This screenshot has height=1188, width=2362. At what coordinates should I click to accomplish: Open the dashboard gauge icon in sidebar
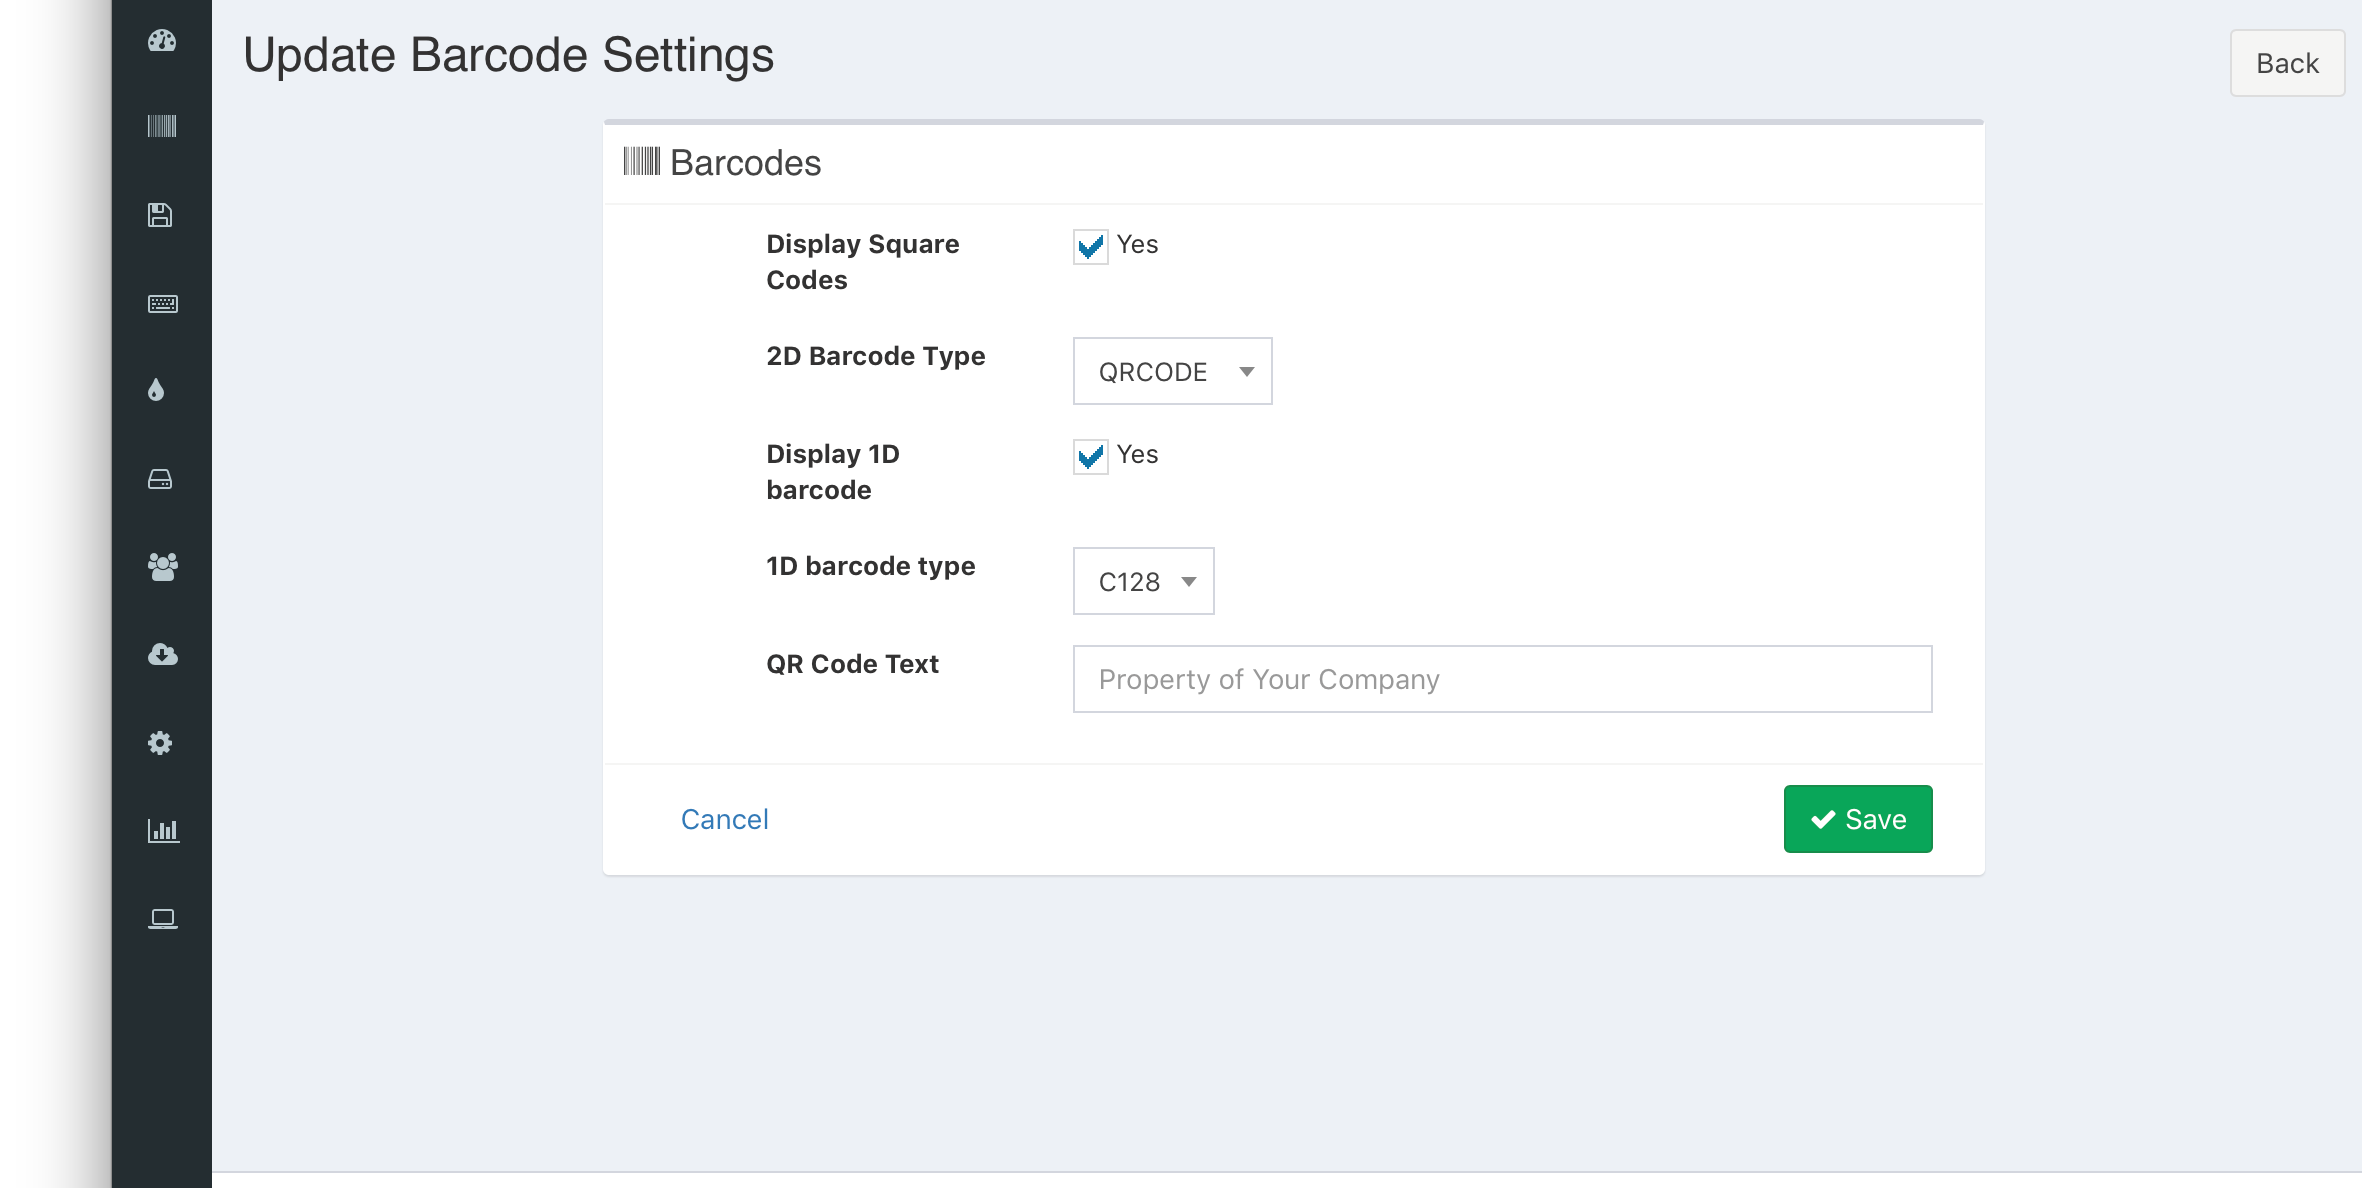point(162,41)
